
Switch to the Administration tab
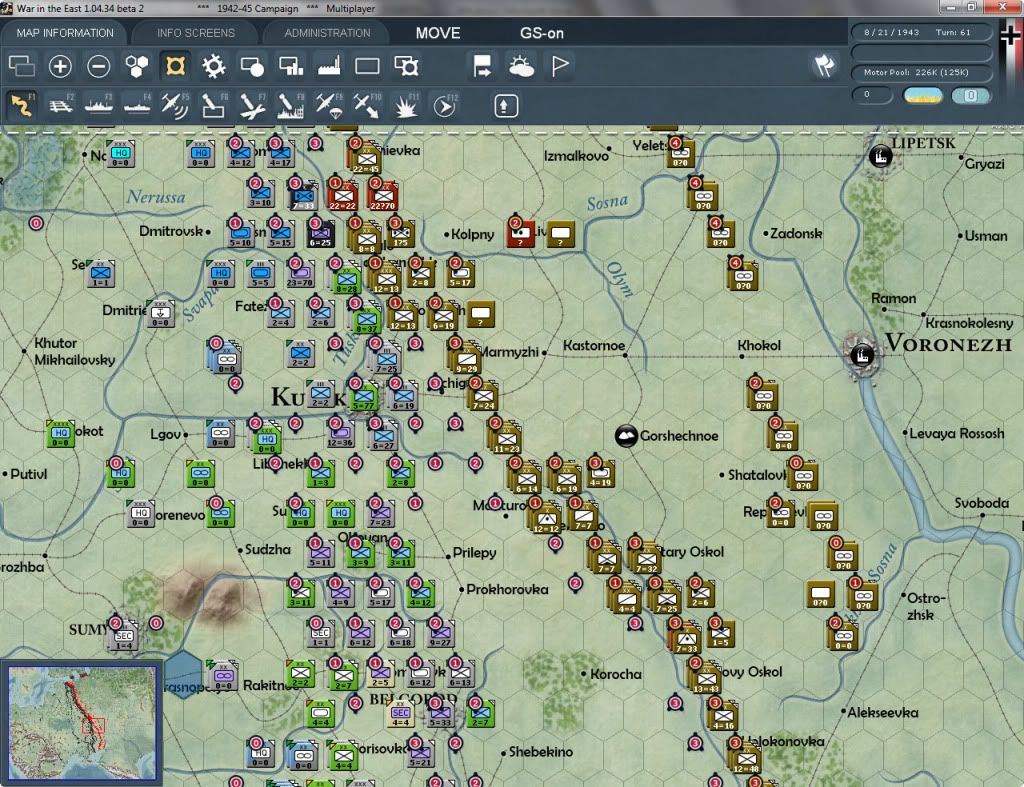click(327, 33)
